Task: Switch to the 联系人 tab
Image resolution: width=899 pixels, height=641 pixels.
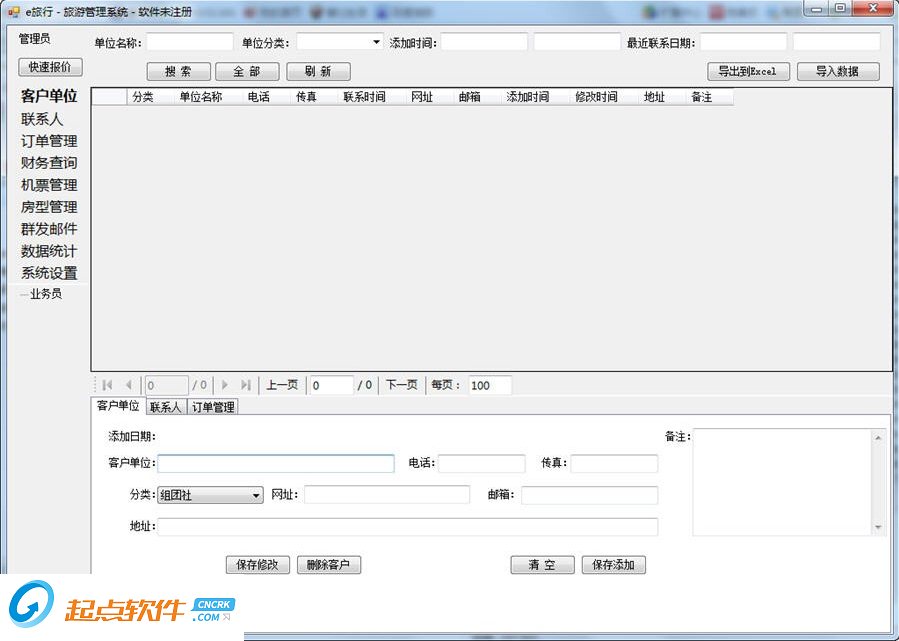Action: tap(164, 407)
